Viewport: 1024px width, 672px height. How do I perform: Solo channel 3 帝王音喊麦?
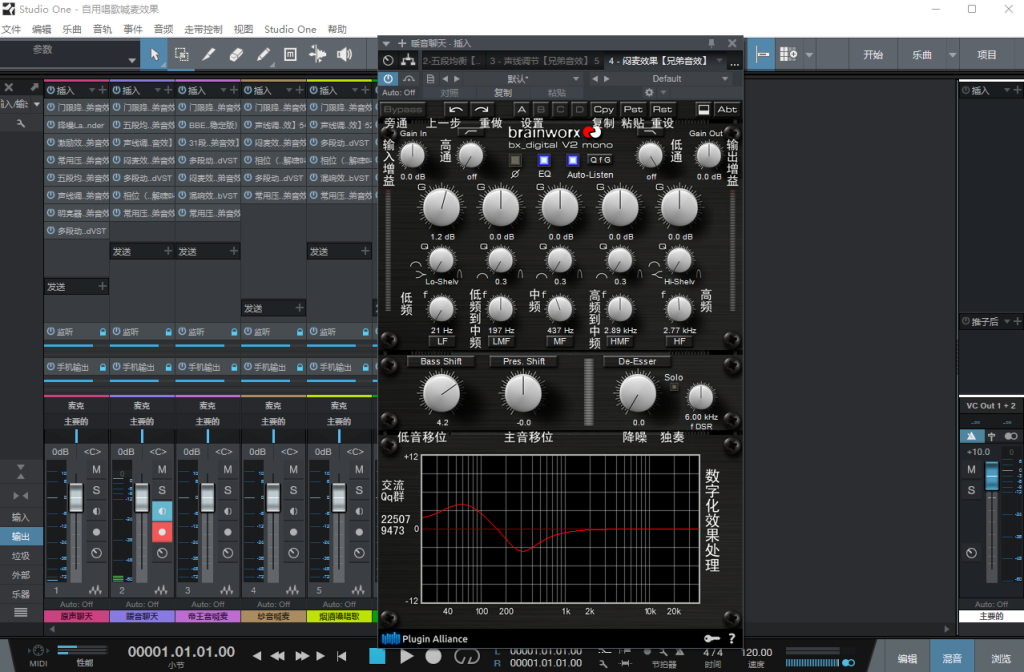(x=227, y=490)
